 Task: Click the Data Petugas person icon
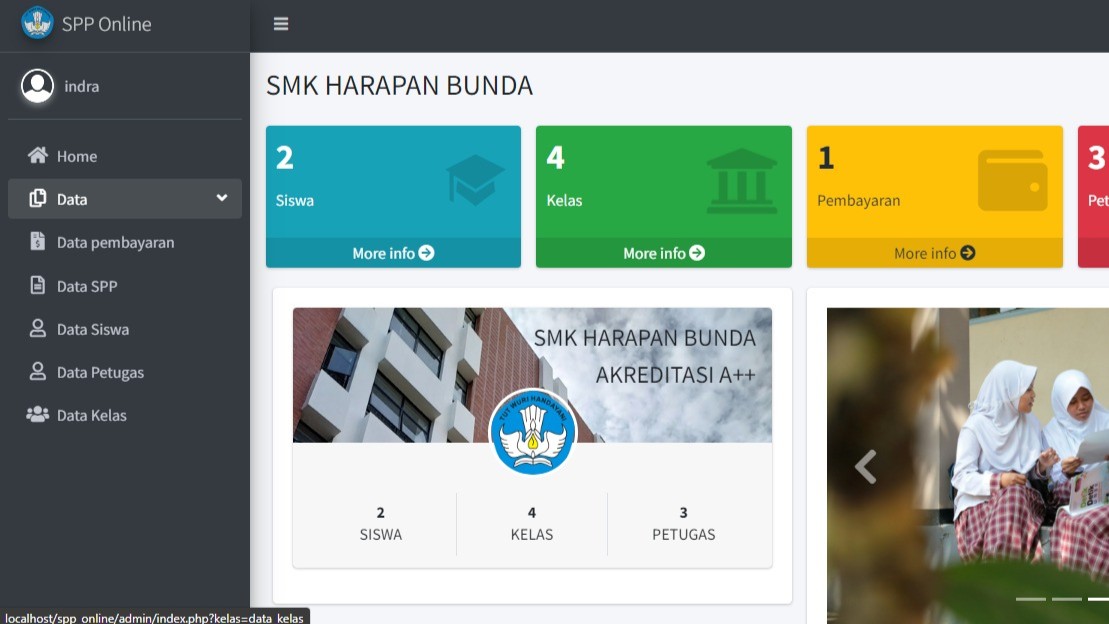point(37,371)
